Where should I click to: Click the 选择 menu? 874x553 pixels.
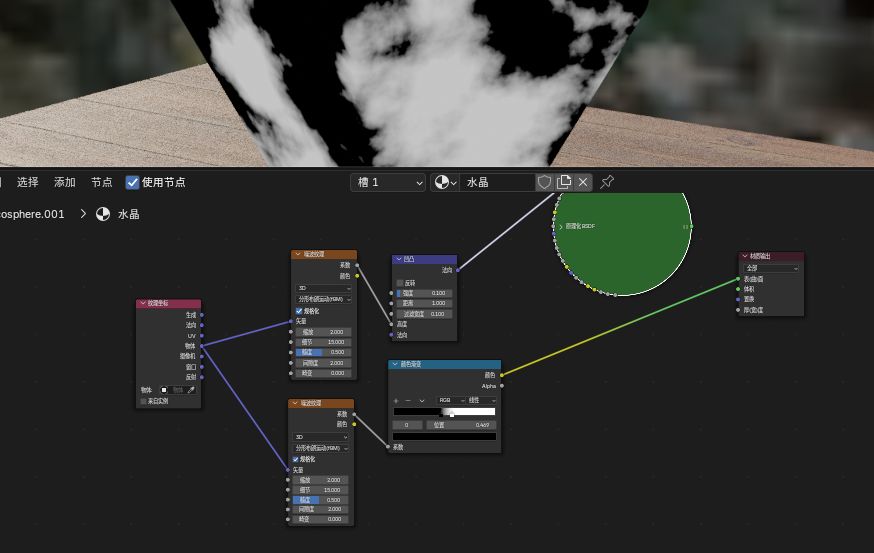point(28,182)
